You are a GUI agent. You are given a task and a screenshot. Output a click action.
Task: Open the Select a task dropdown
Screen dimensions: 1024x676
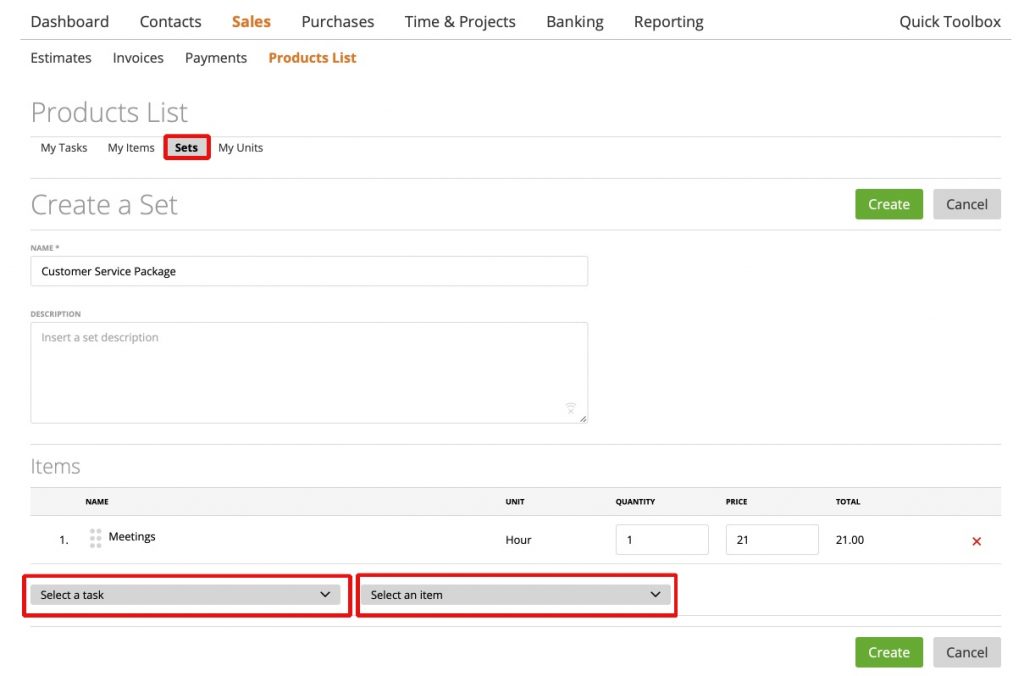[185, 594]
